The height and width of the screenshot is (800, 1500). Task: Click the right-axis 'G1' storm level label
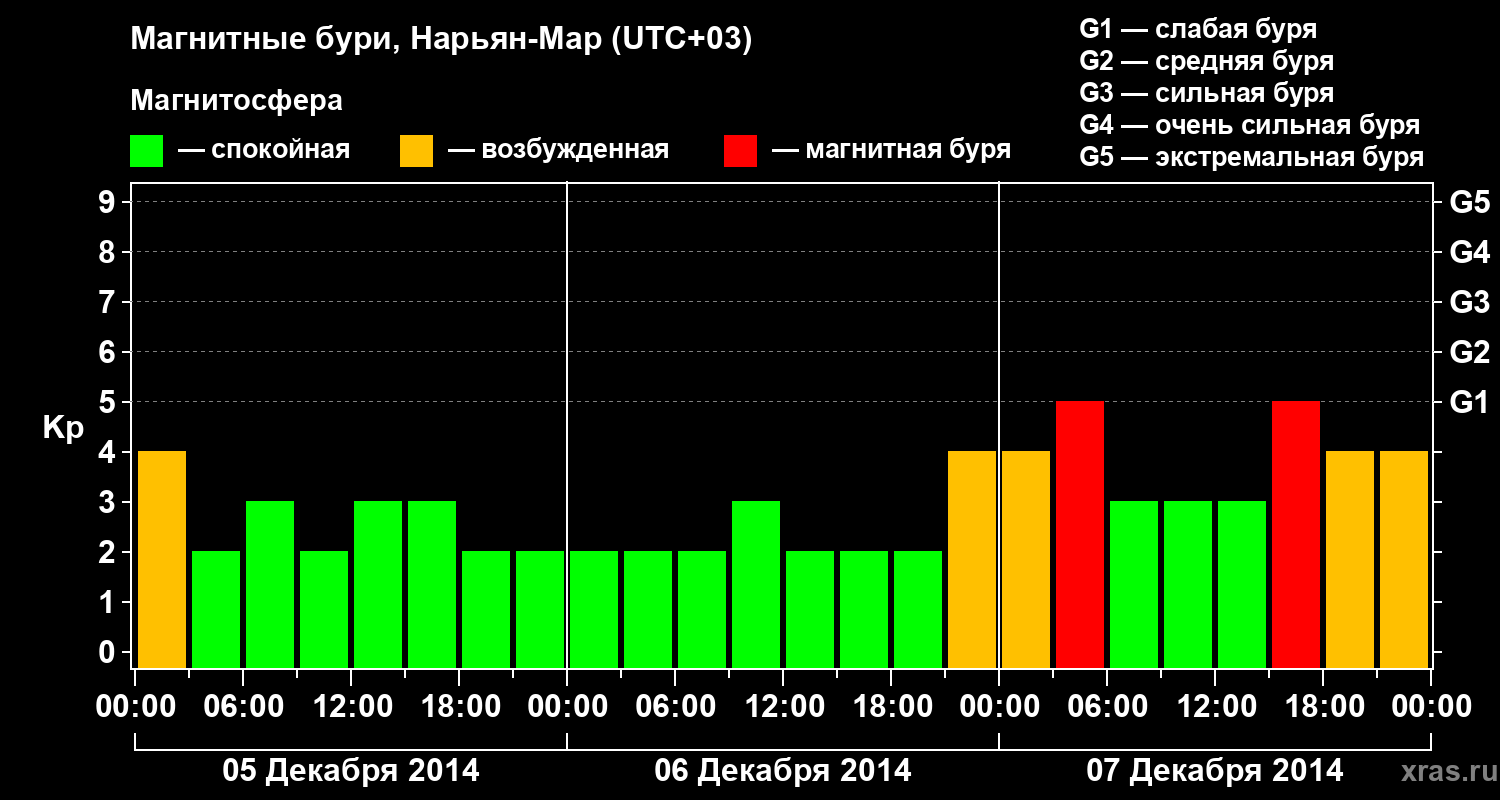pyautogui.click(x=1470, y=402)
